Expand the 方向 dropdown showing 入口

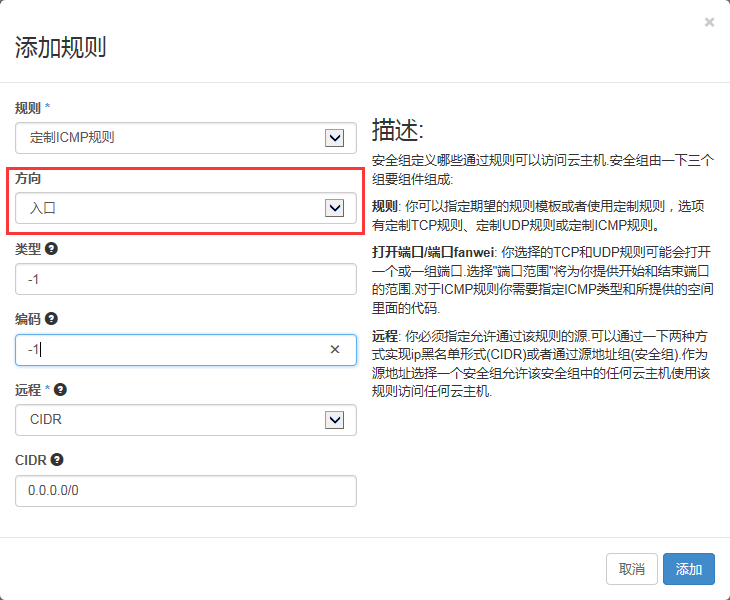pyautogui.click(x=186, y=208)
